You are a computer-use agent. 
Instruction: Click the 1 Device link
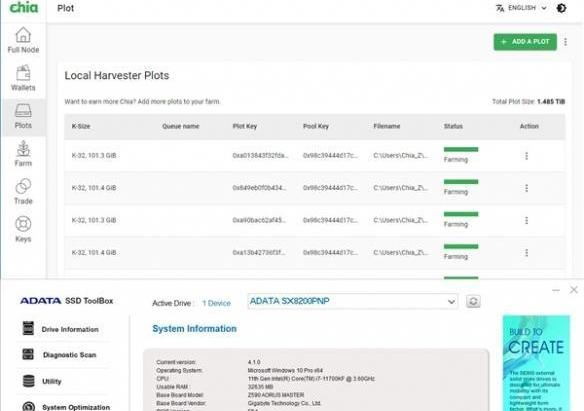(216, 303)
